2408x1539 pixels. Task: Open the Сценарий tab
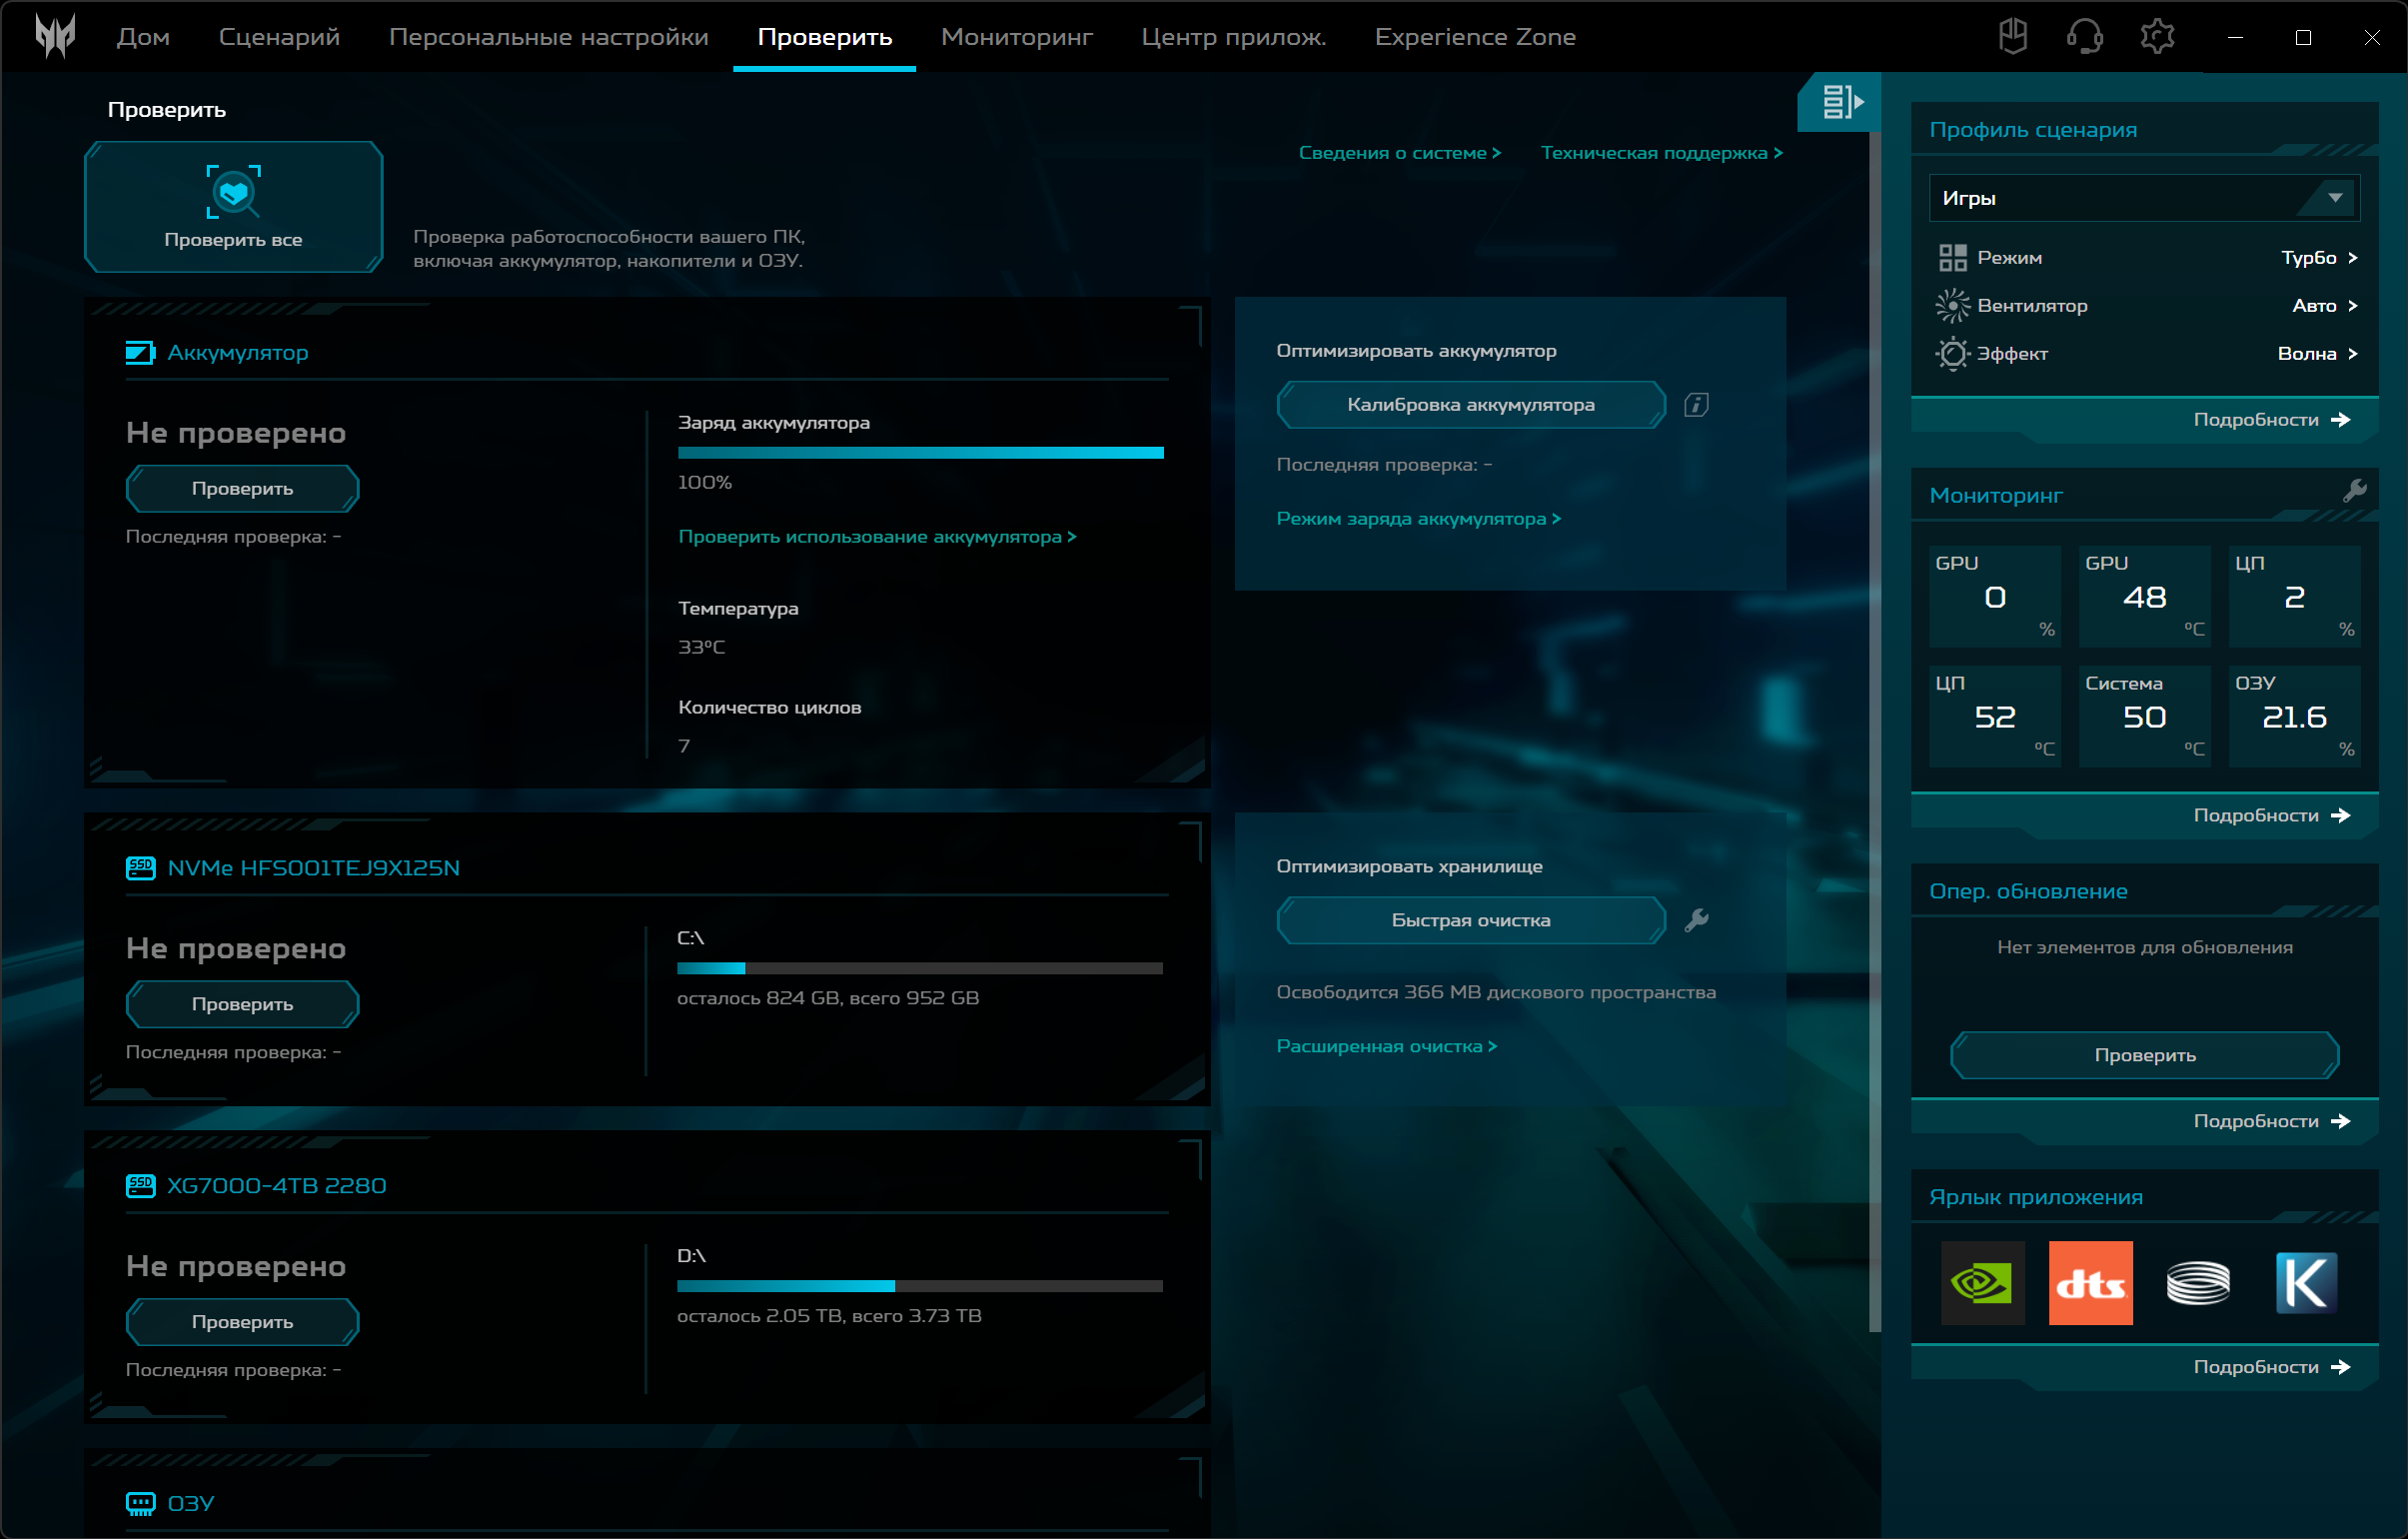click(279, 37)
